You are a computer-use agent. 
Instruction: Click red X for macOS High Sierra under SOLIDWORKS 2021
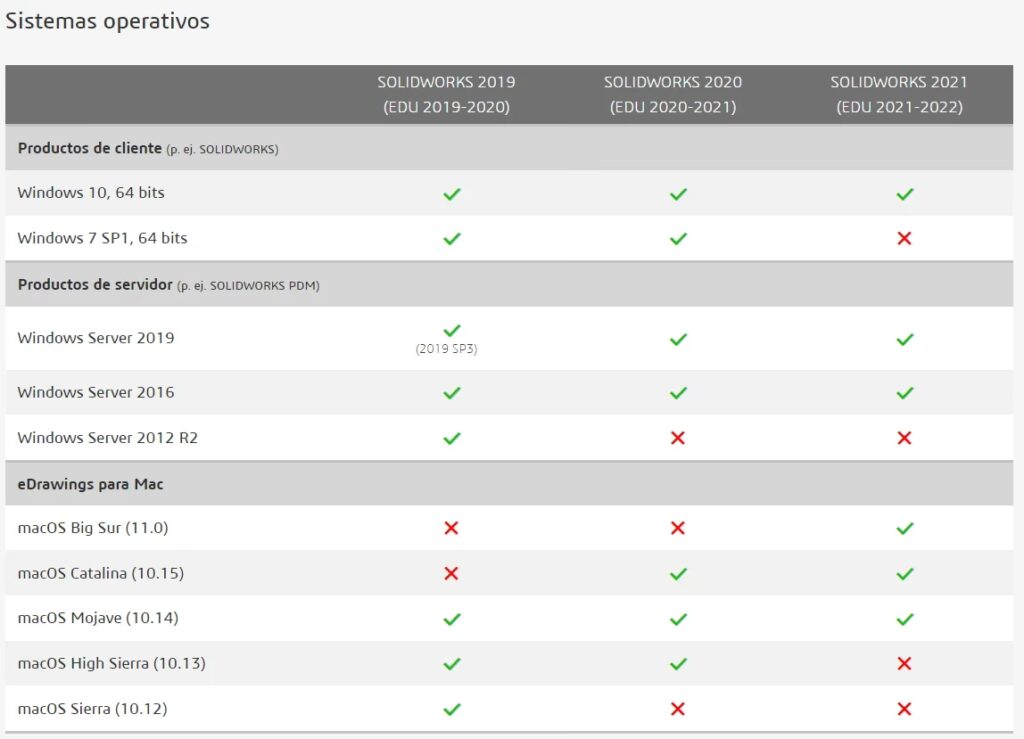click(904, 664)
